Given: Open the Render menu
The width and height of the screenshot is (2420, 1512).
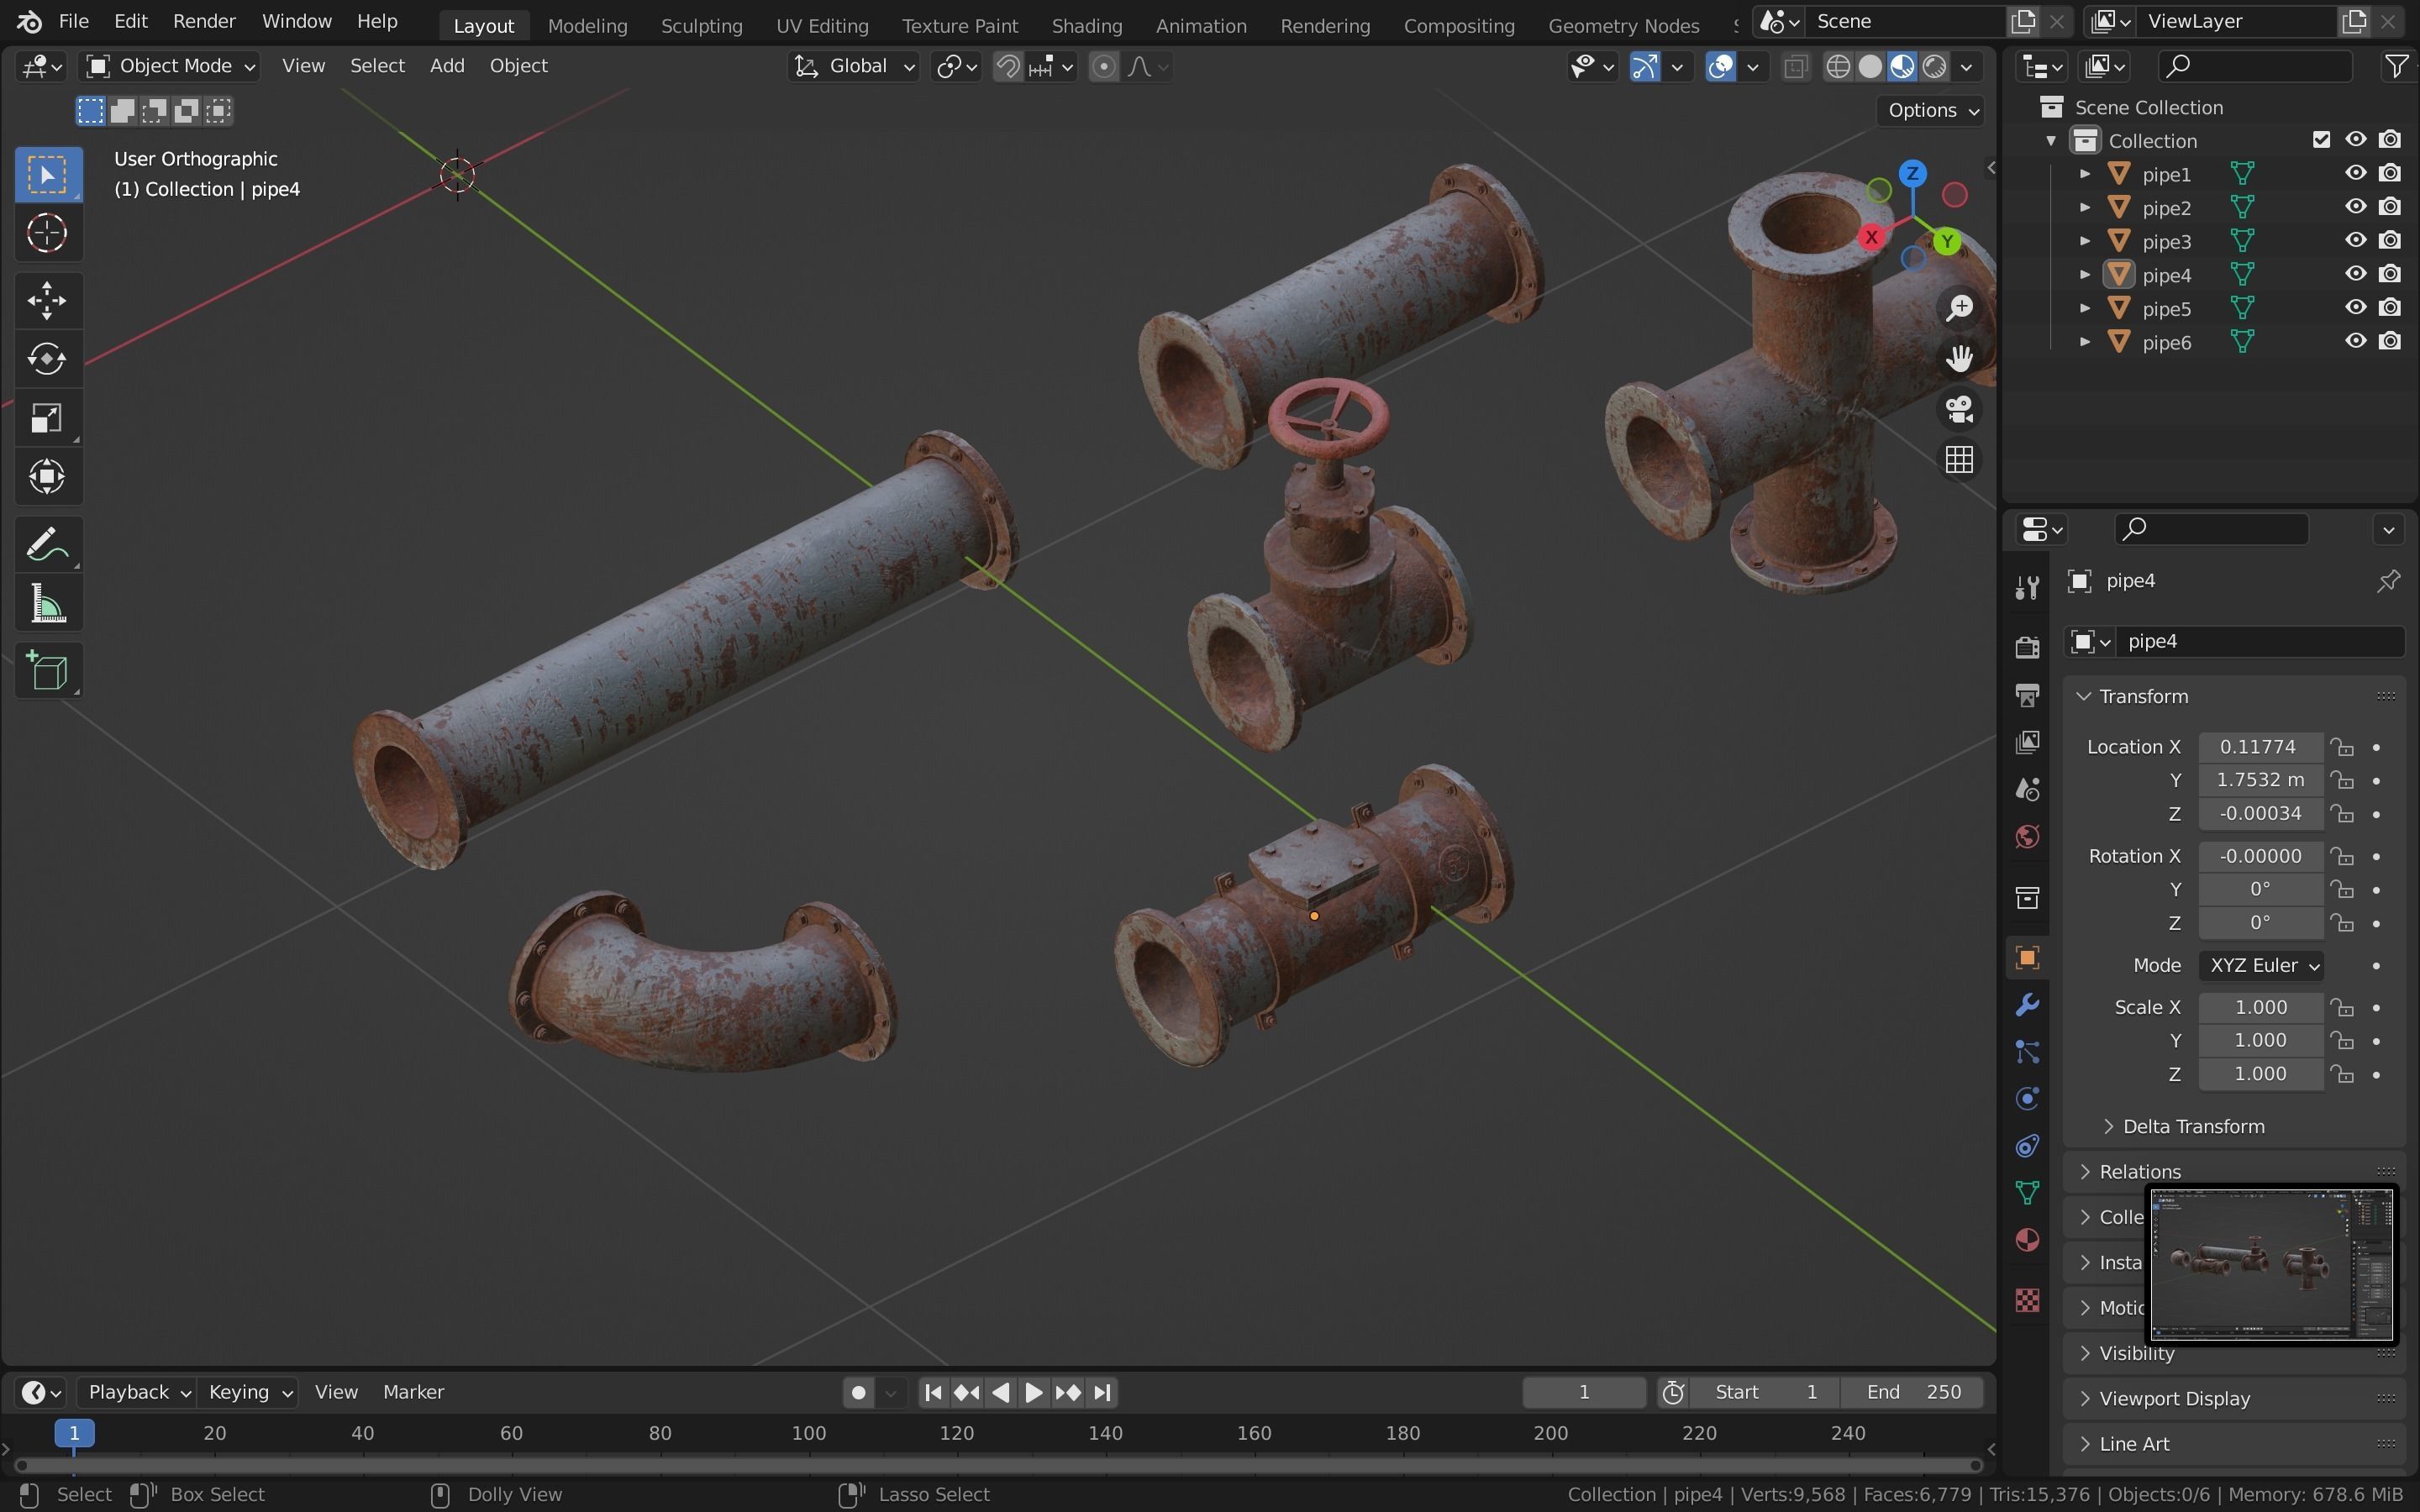Looking at the screenshot, I should (x=204, y=20).
